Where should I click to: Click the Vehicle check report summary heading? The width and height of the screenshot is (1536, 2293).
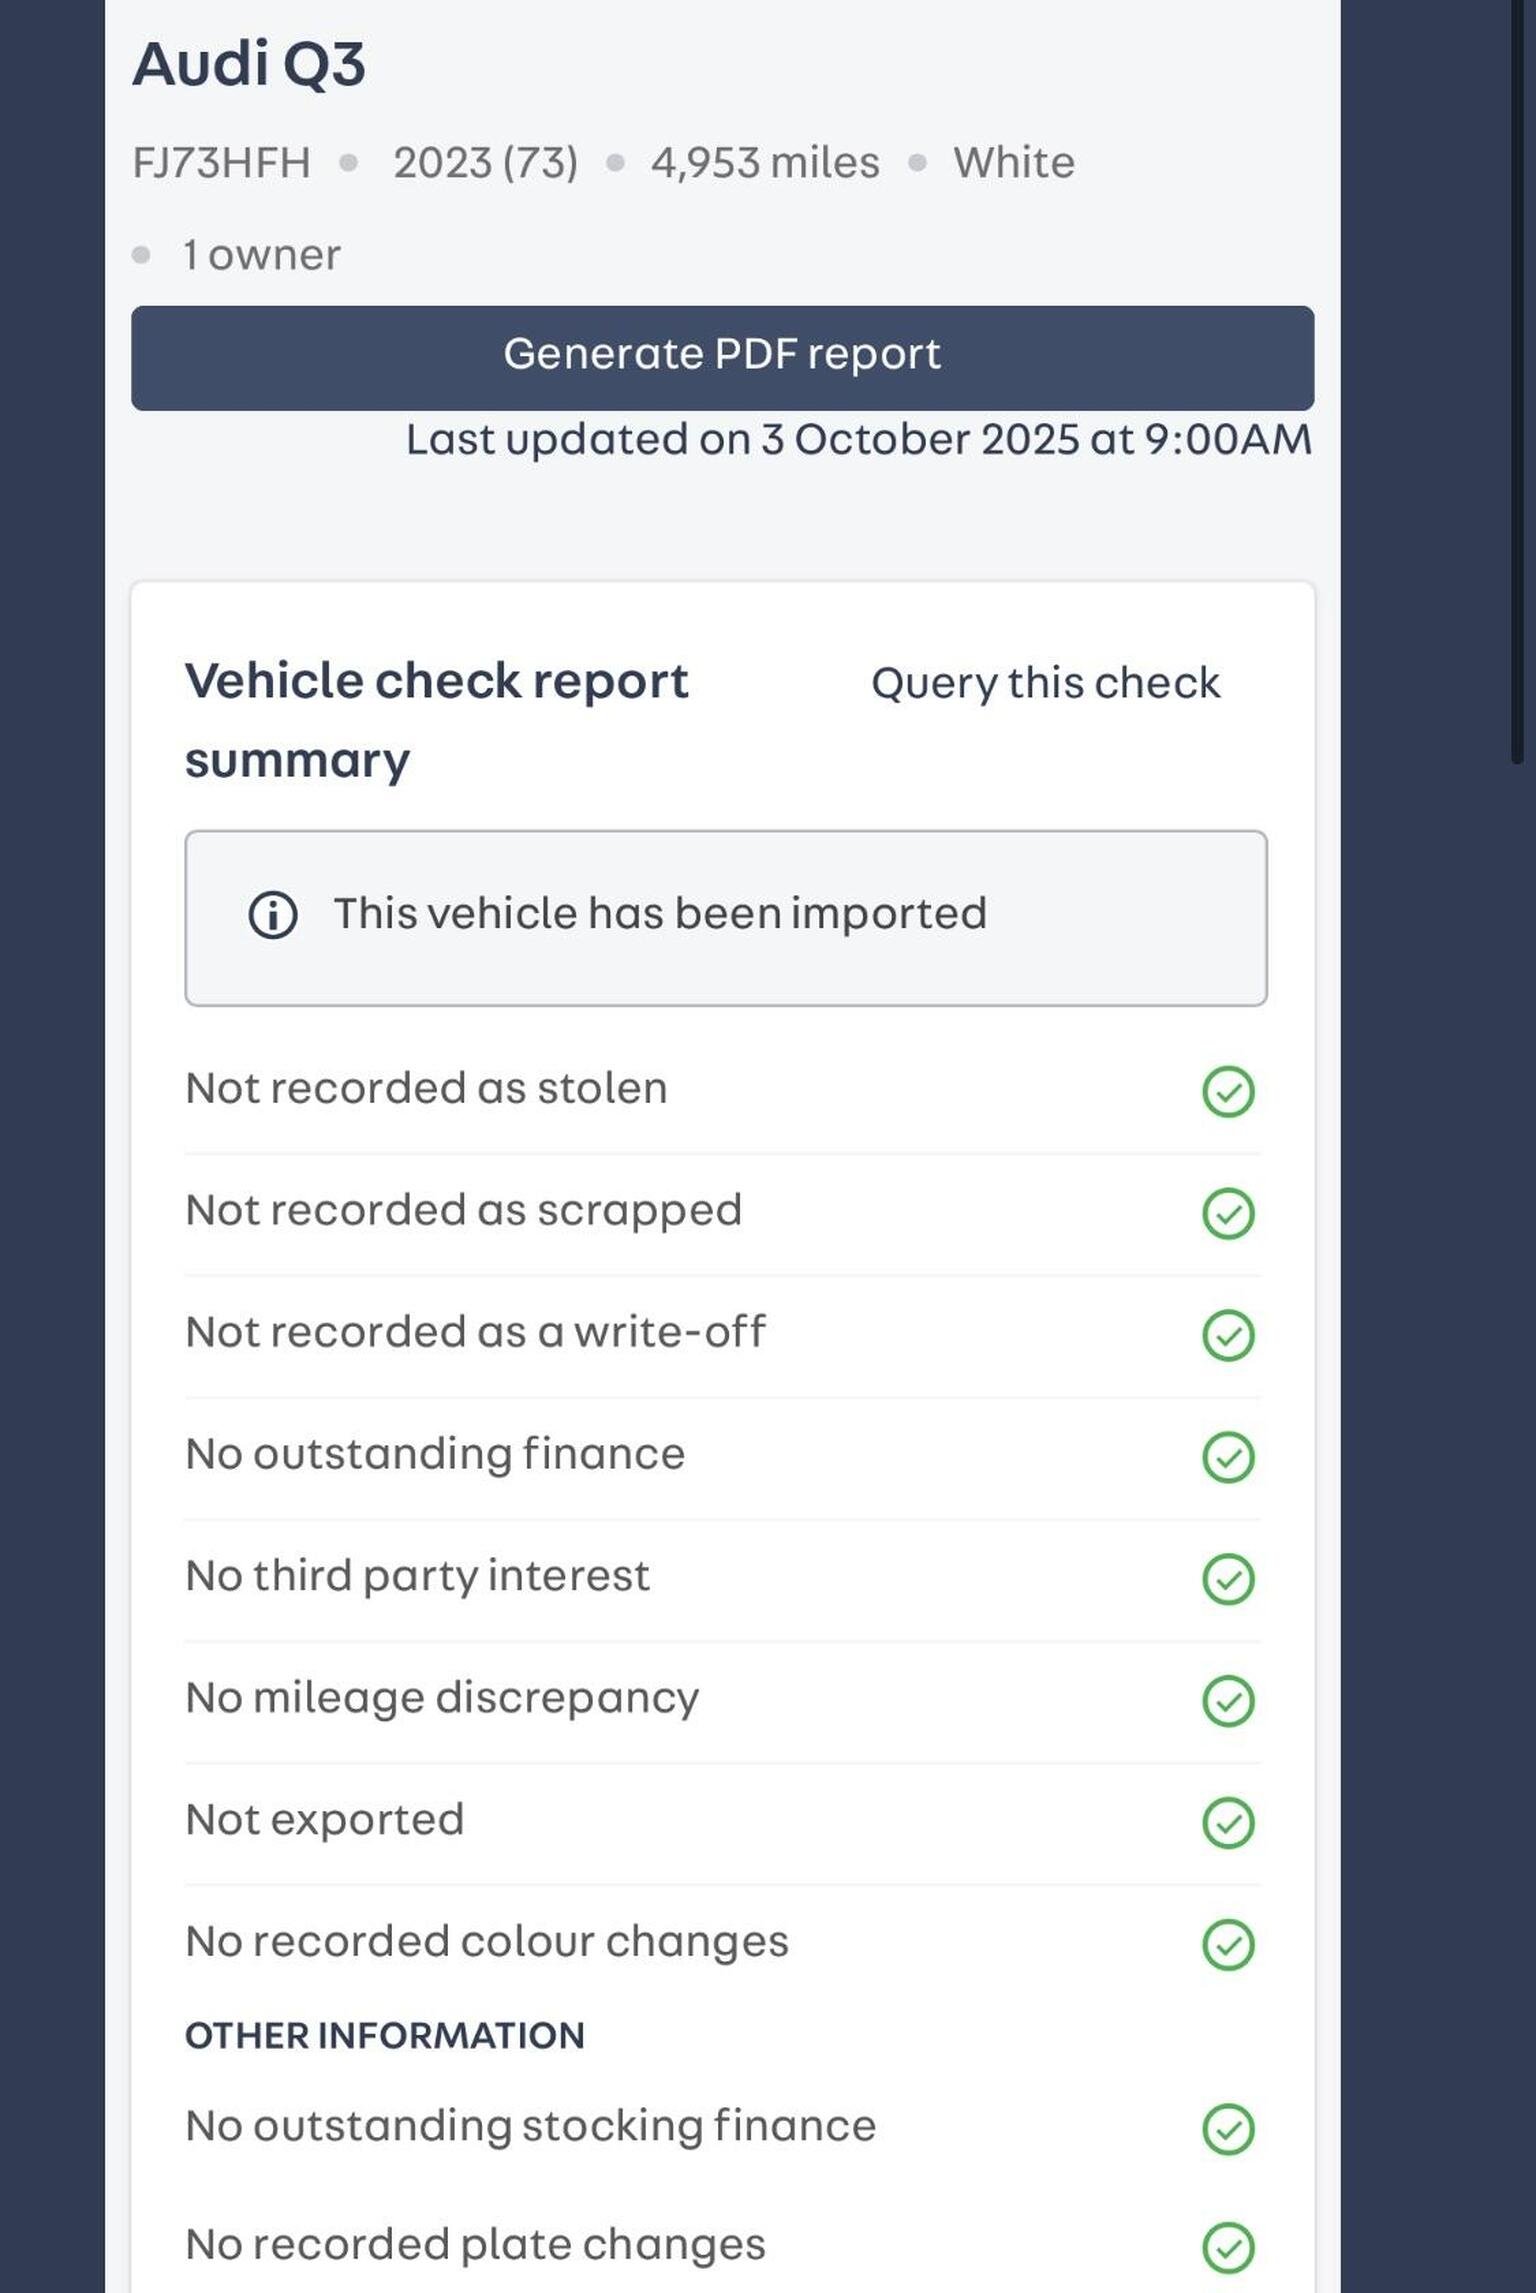pyautogui.click(x=436, y=720)
